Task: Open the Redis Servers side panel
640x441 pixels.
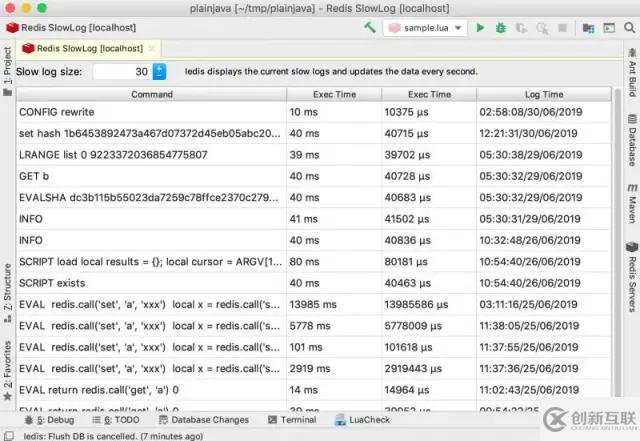Action: coord(632,277)
